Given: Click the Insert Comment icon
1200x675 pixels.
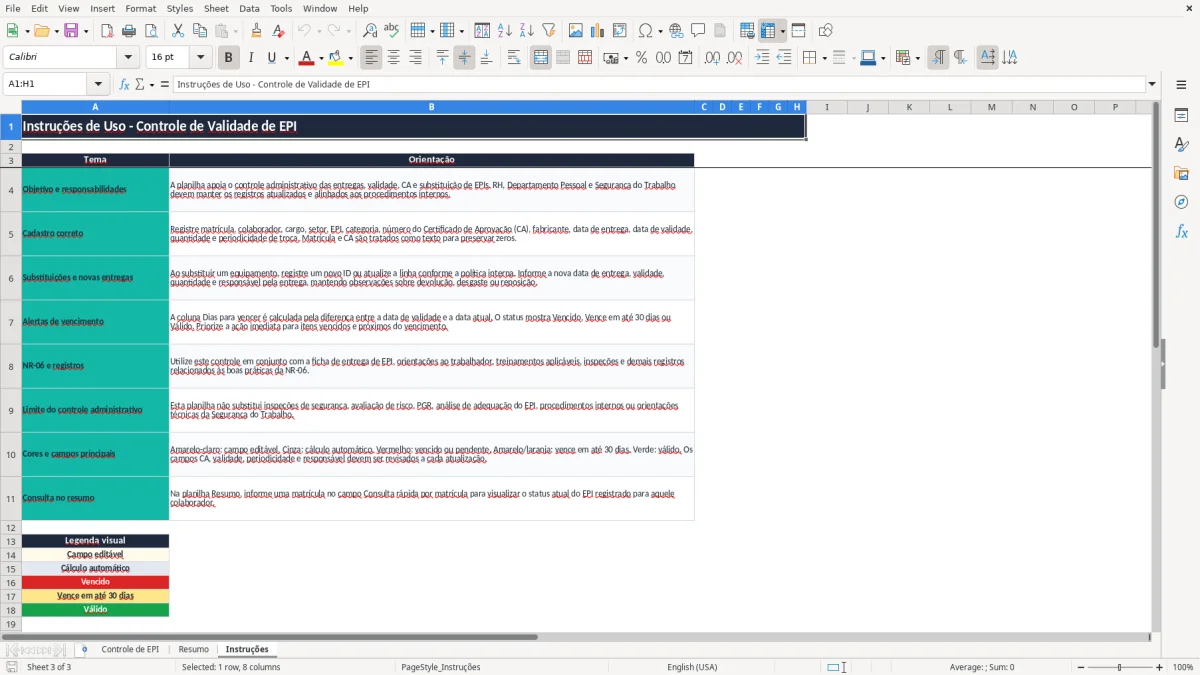Looking at the screenshot, I should (x=697, y=31).
